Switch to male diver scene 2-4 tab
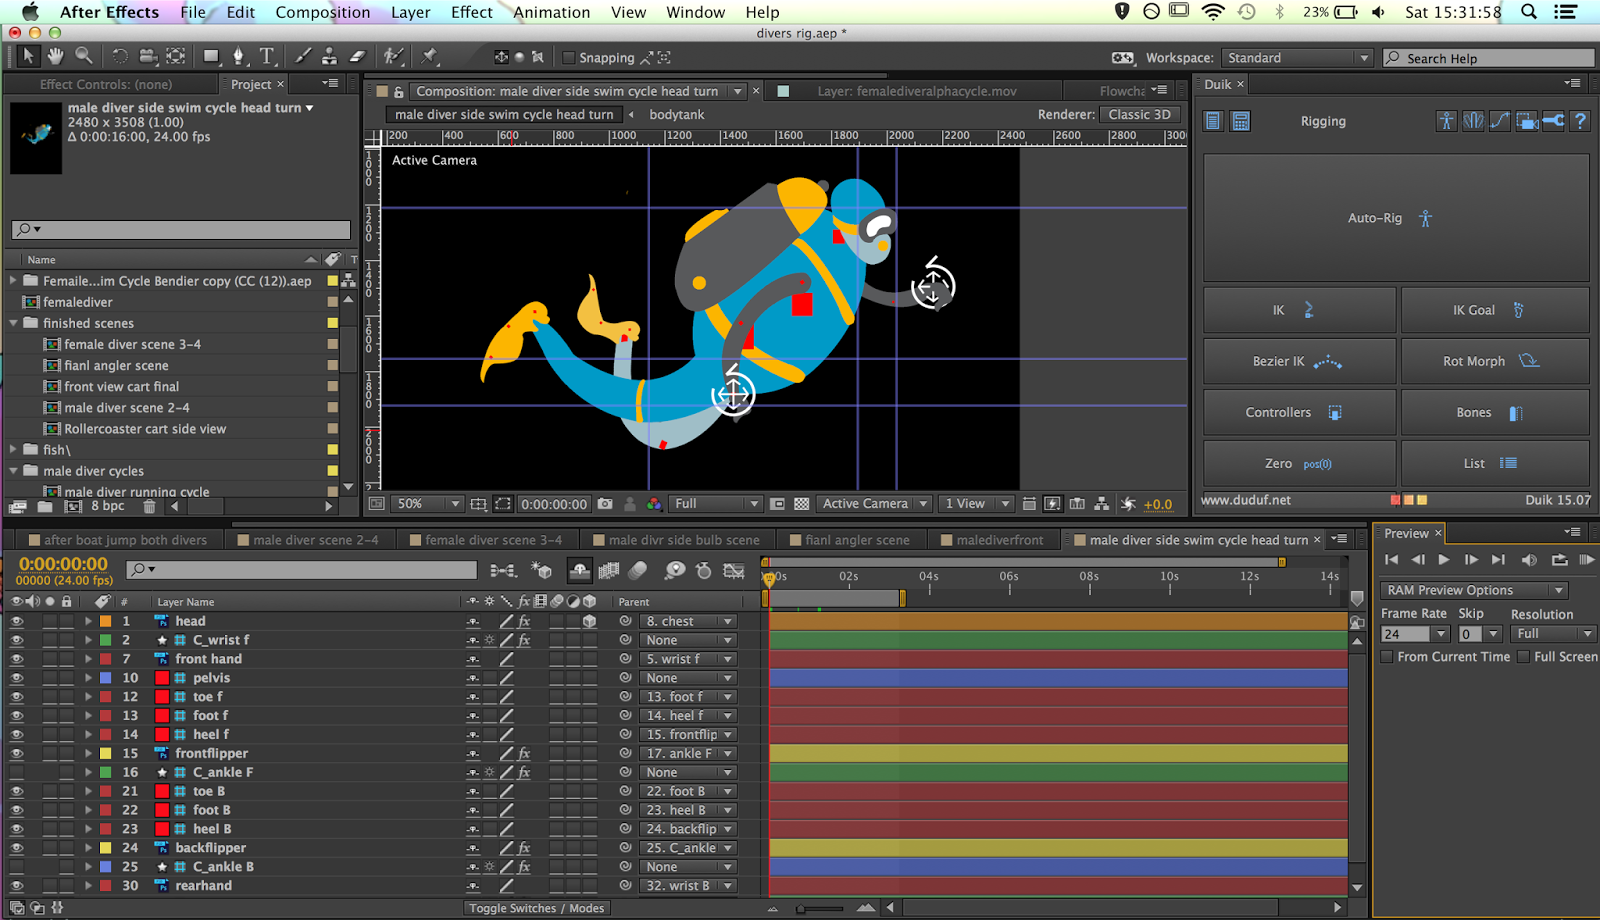This screenshot has height=920, width=1600. pos(315,540)
